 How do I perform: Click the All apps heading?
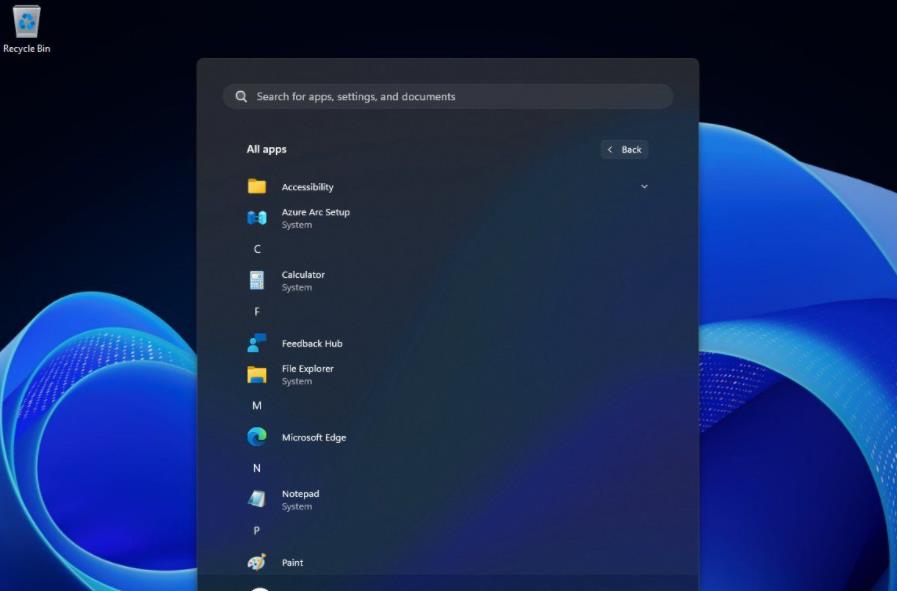point(266,149)
